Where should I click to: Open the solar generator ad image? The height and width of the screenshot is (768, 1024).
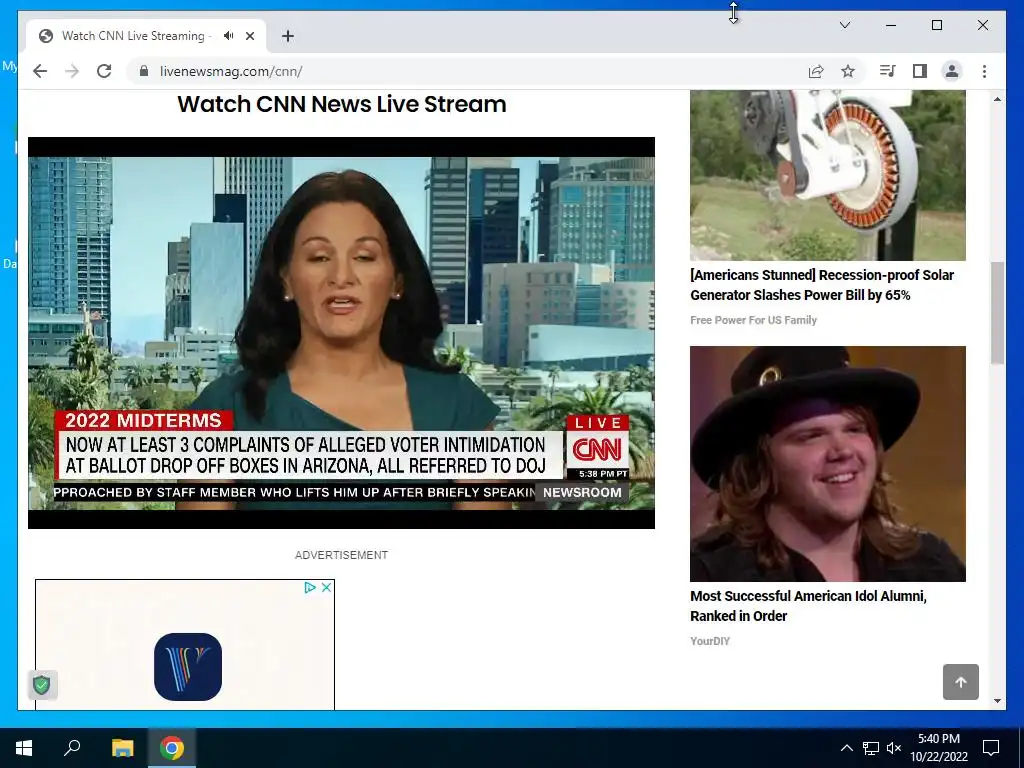[x=827, y=175]
